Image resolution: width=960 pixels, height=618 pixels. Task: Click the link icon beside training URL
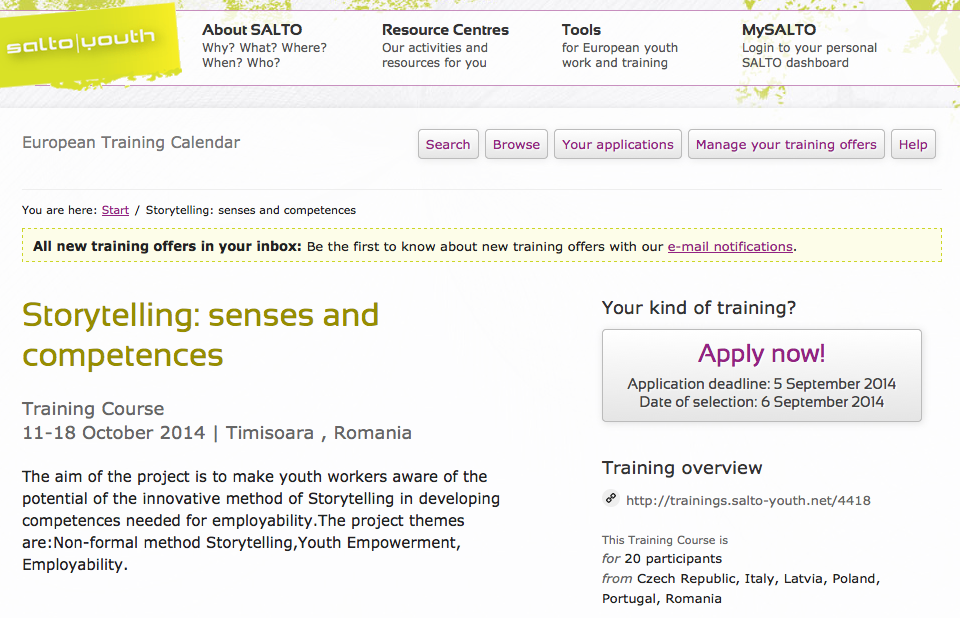point(610,499)
